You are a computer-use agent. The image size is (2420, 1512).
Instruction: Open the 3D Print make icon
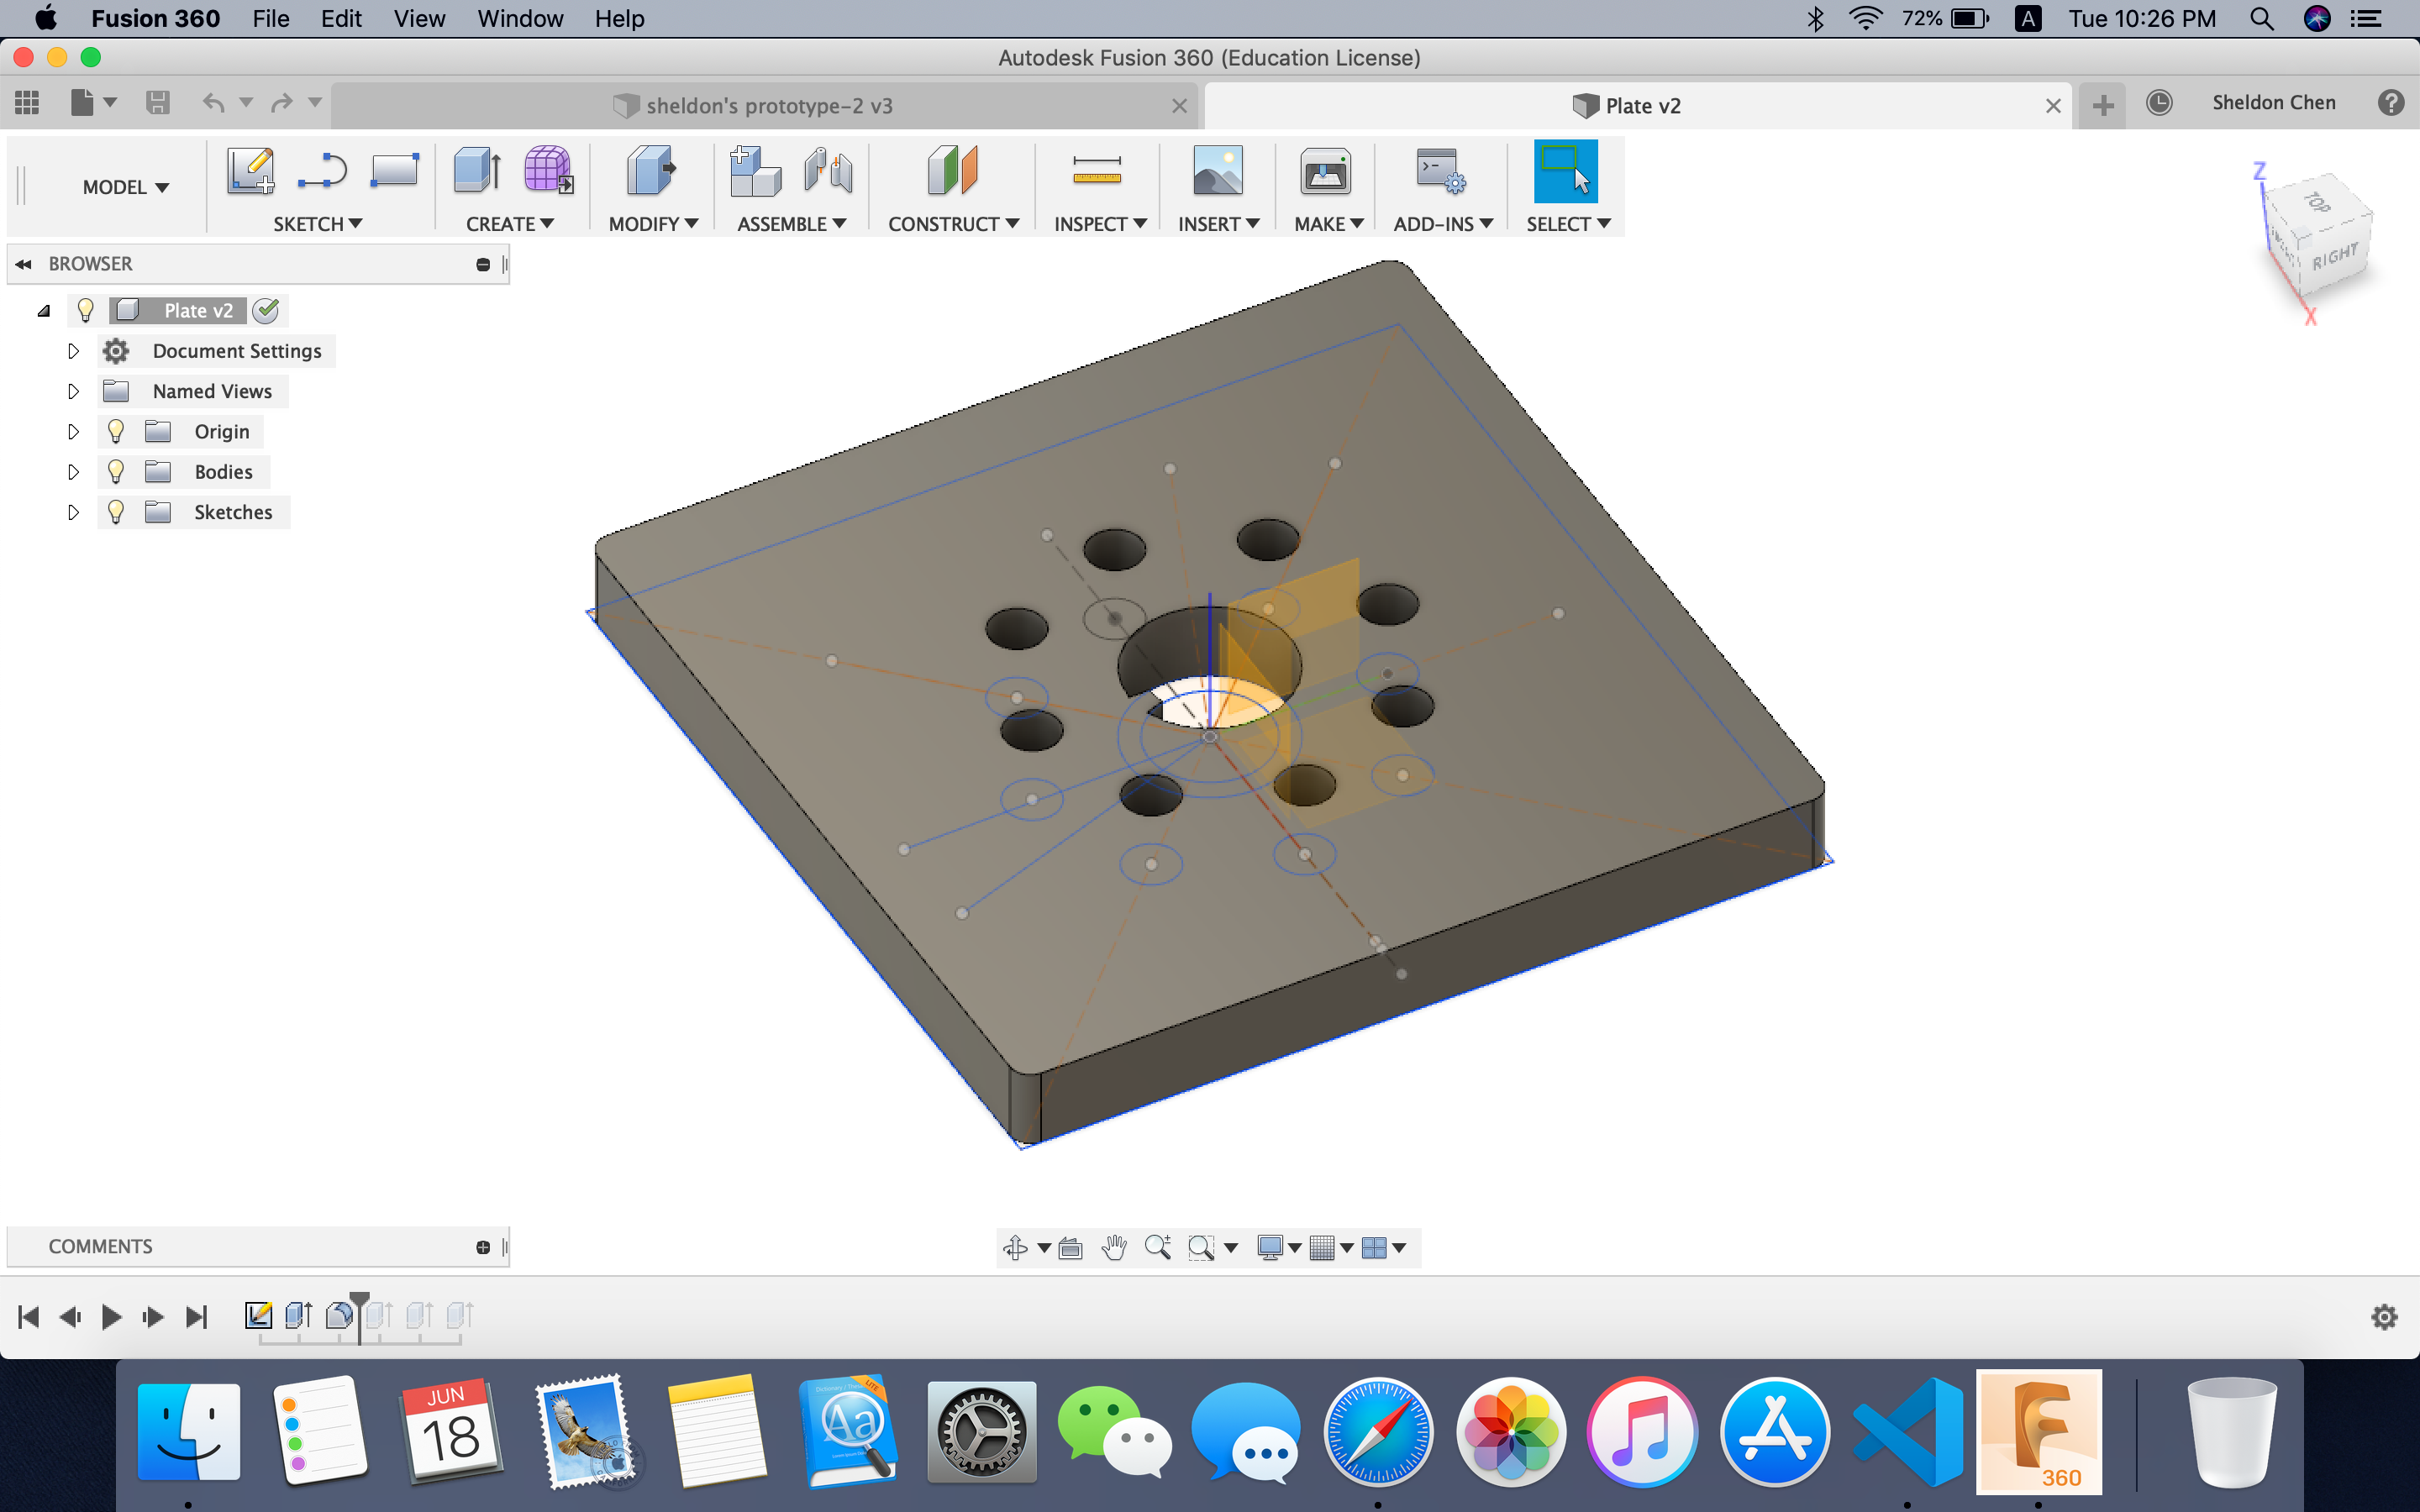[x=1325, y=171]
